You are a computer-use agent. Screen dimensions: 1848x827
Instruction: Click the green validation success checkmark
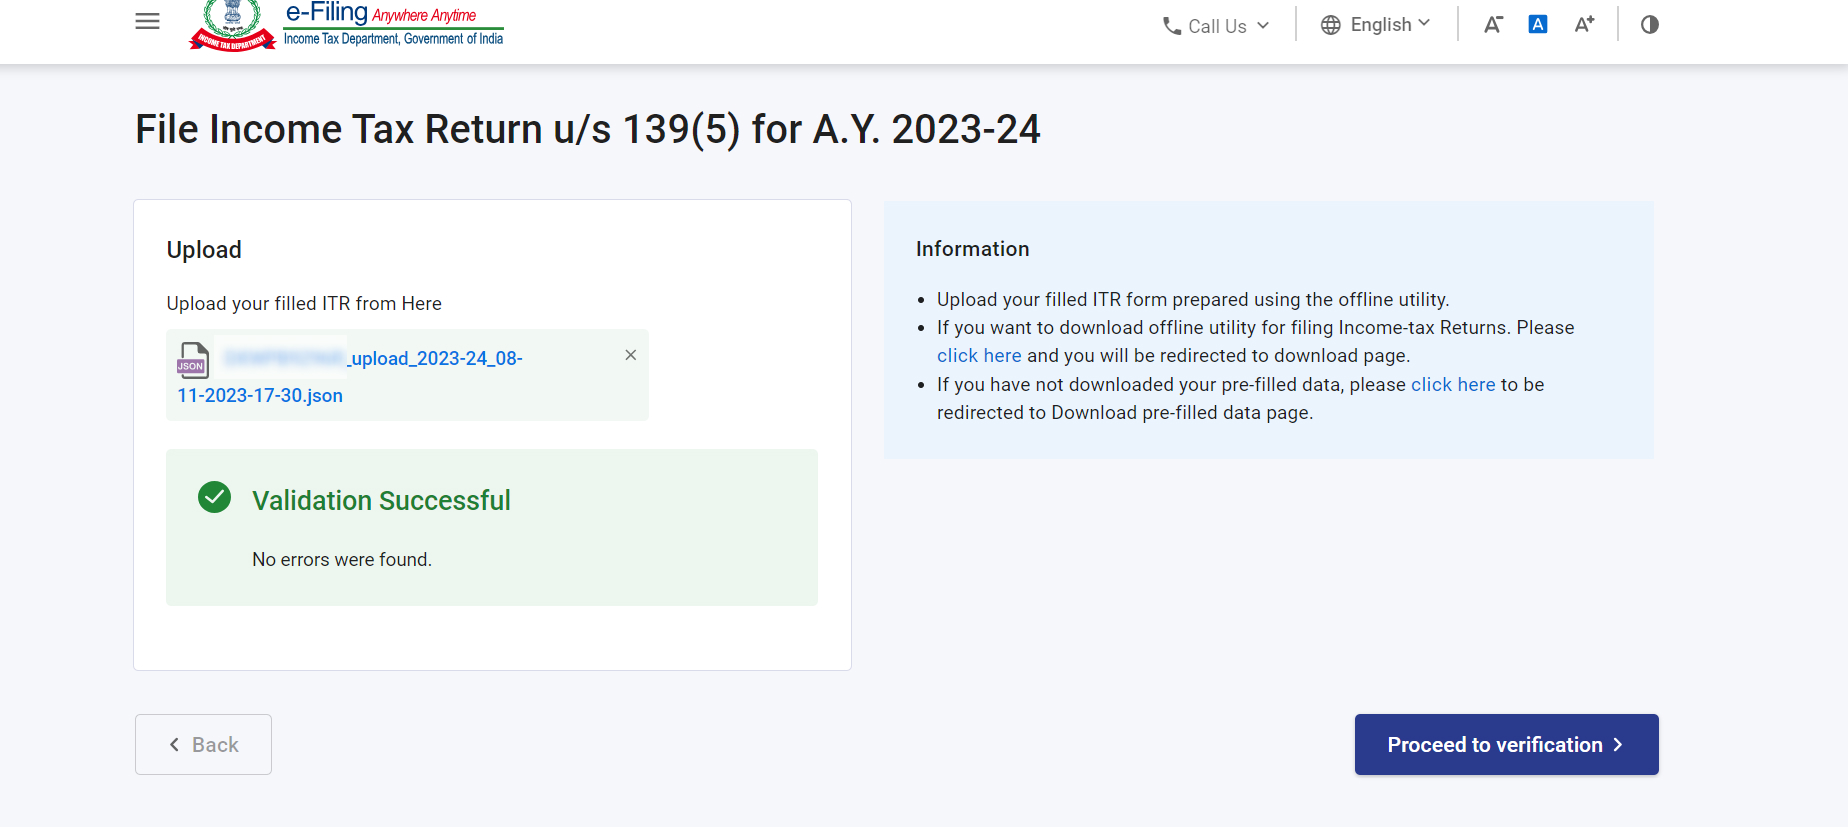[x=214, y=497]
